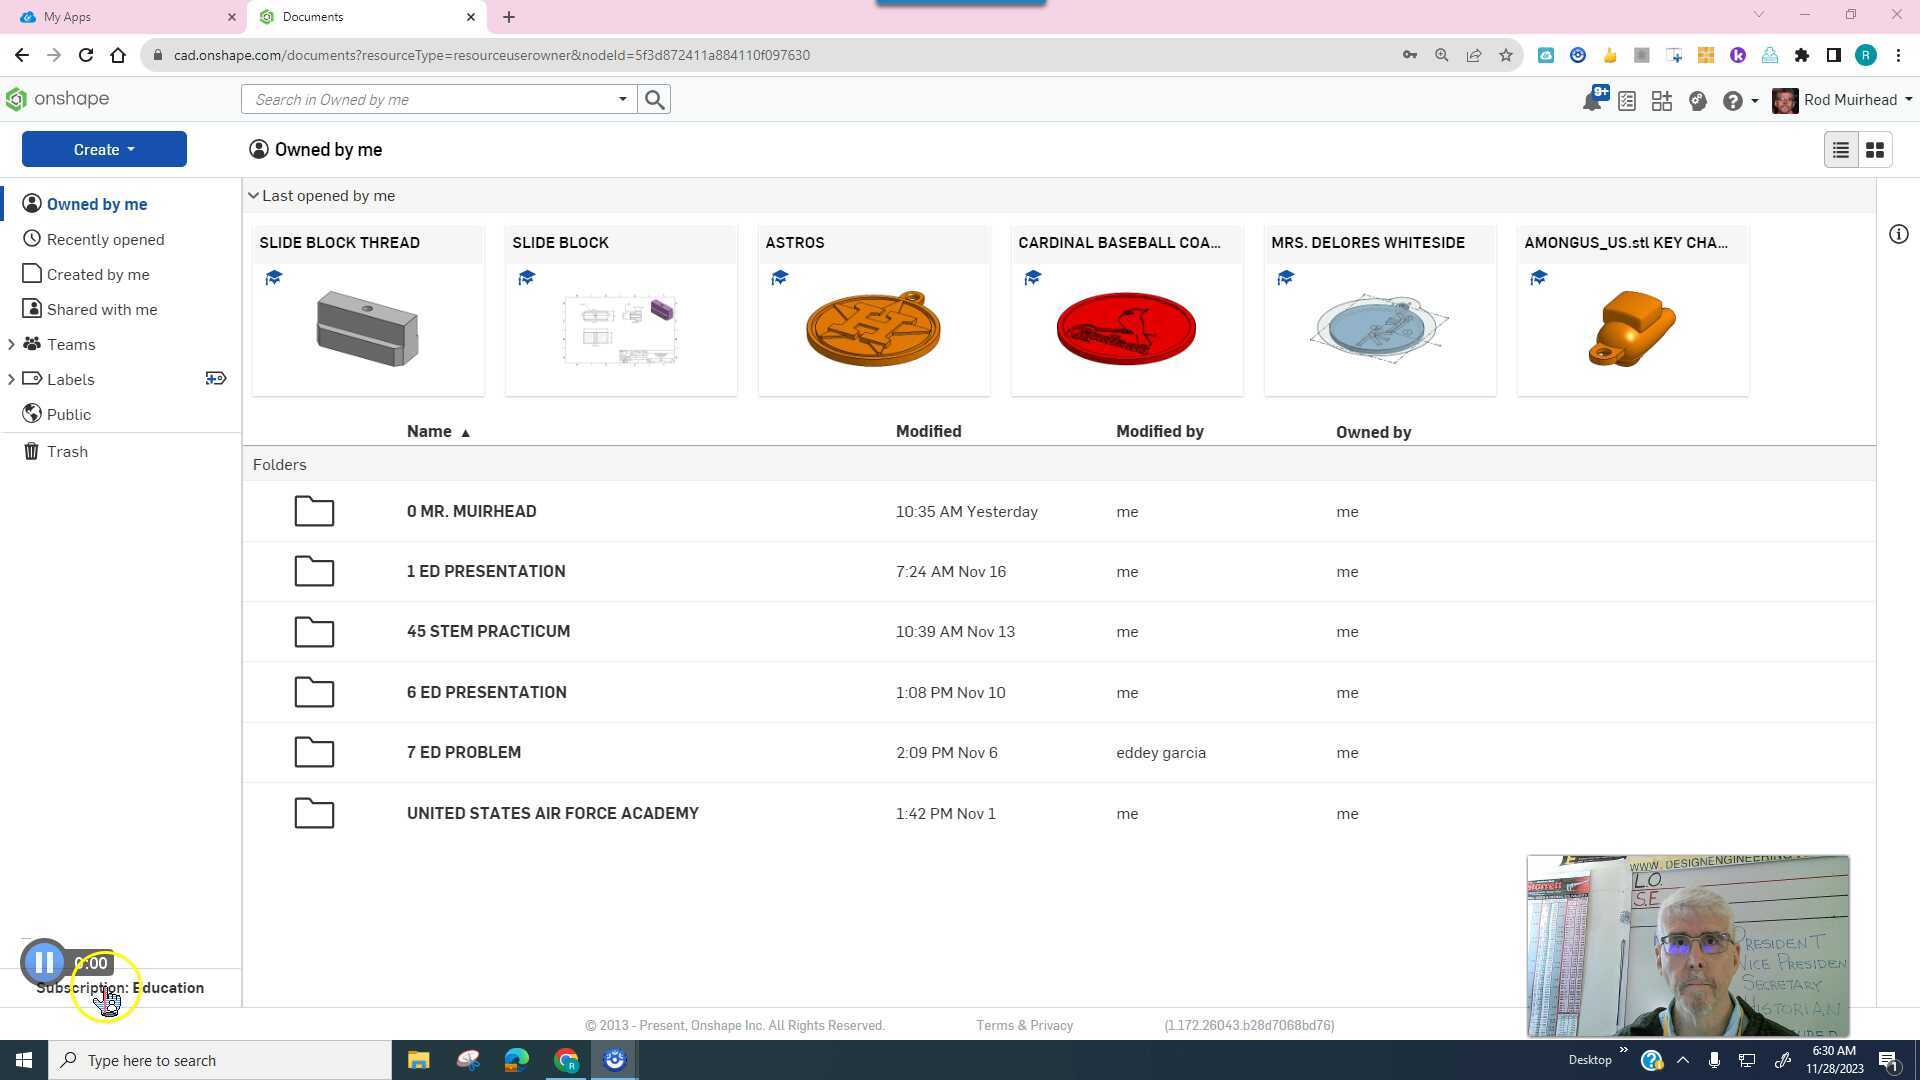This screenshot has width=1920, height=1080.
Task: Open the Create dropdown button
Action: pyautogui.click(x=104, y=149)
